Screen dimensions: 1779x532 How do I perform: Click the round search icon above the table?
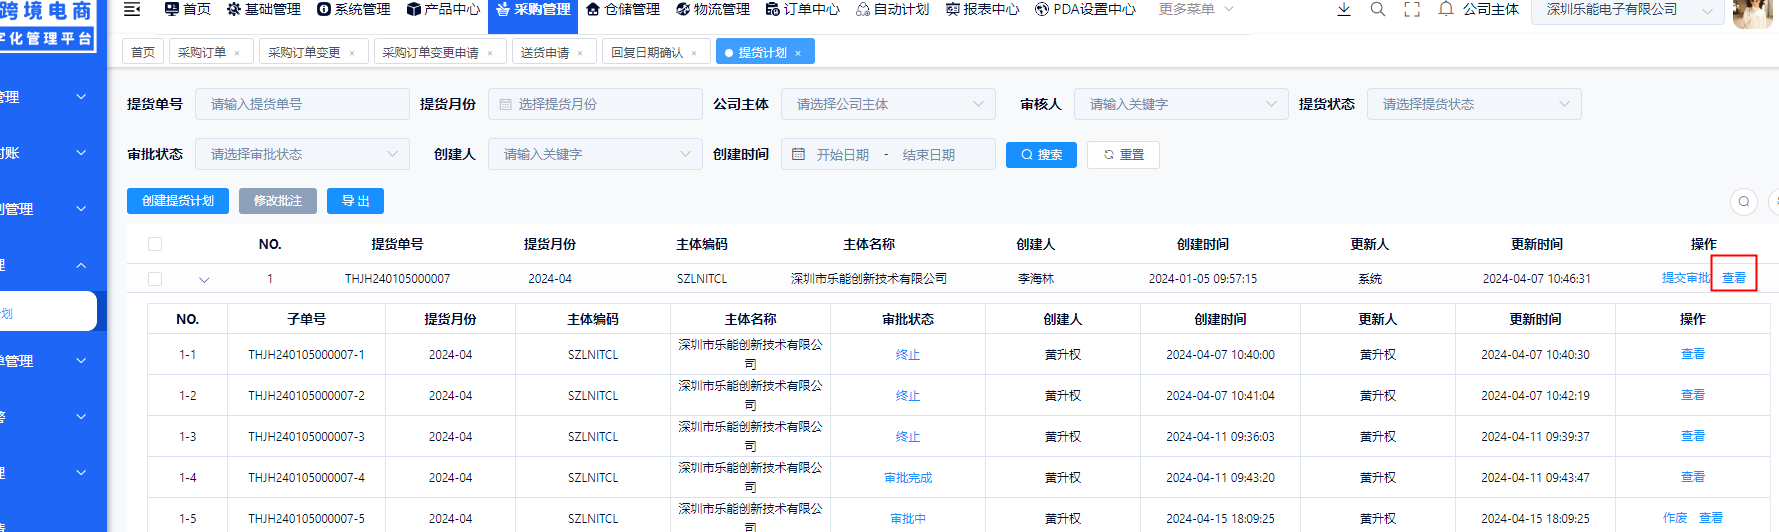[1744, 201]
